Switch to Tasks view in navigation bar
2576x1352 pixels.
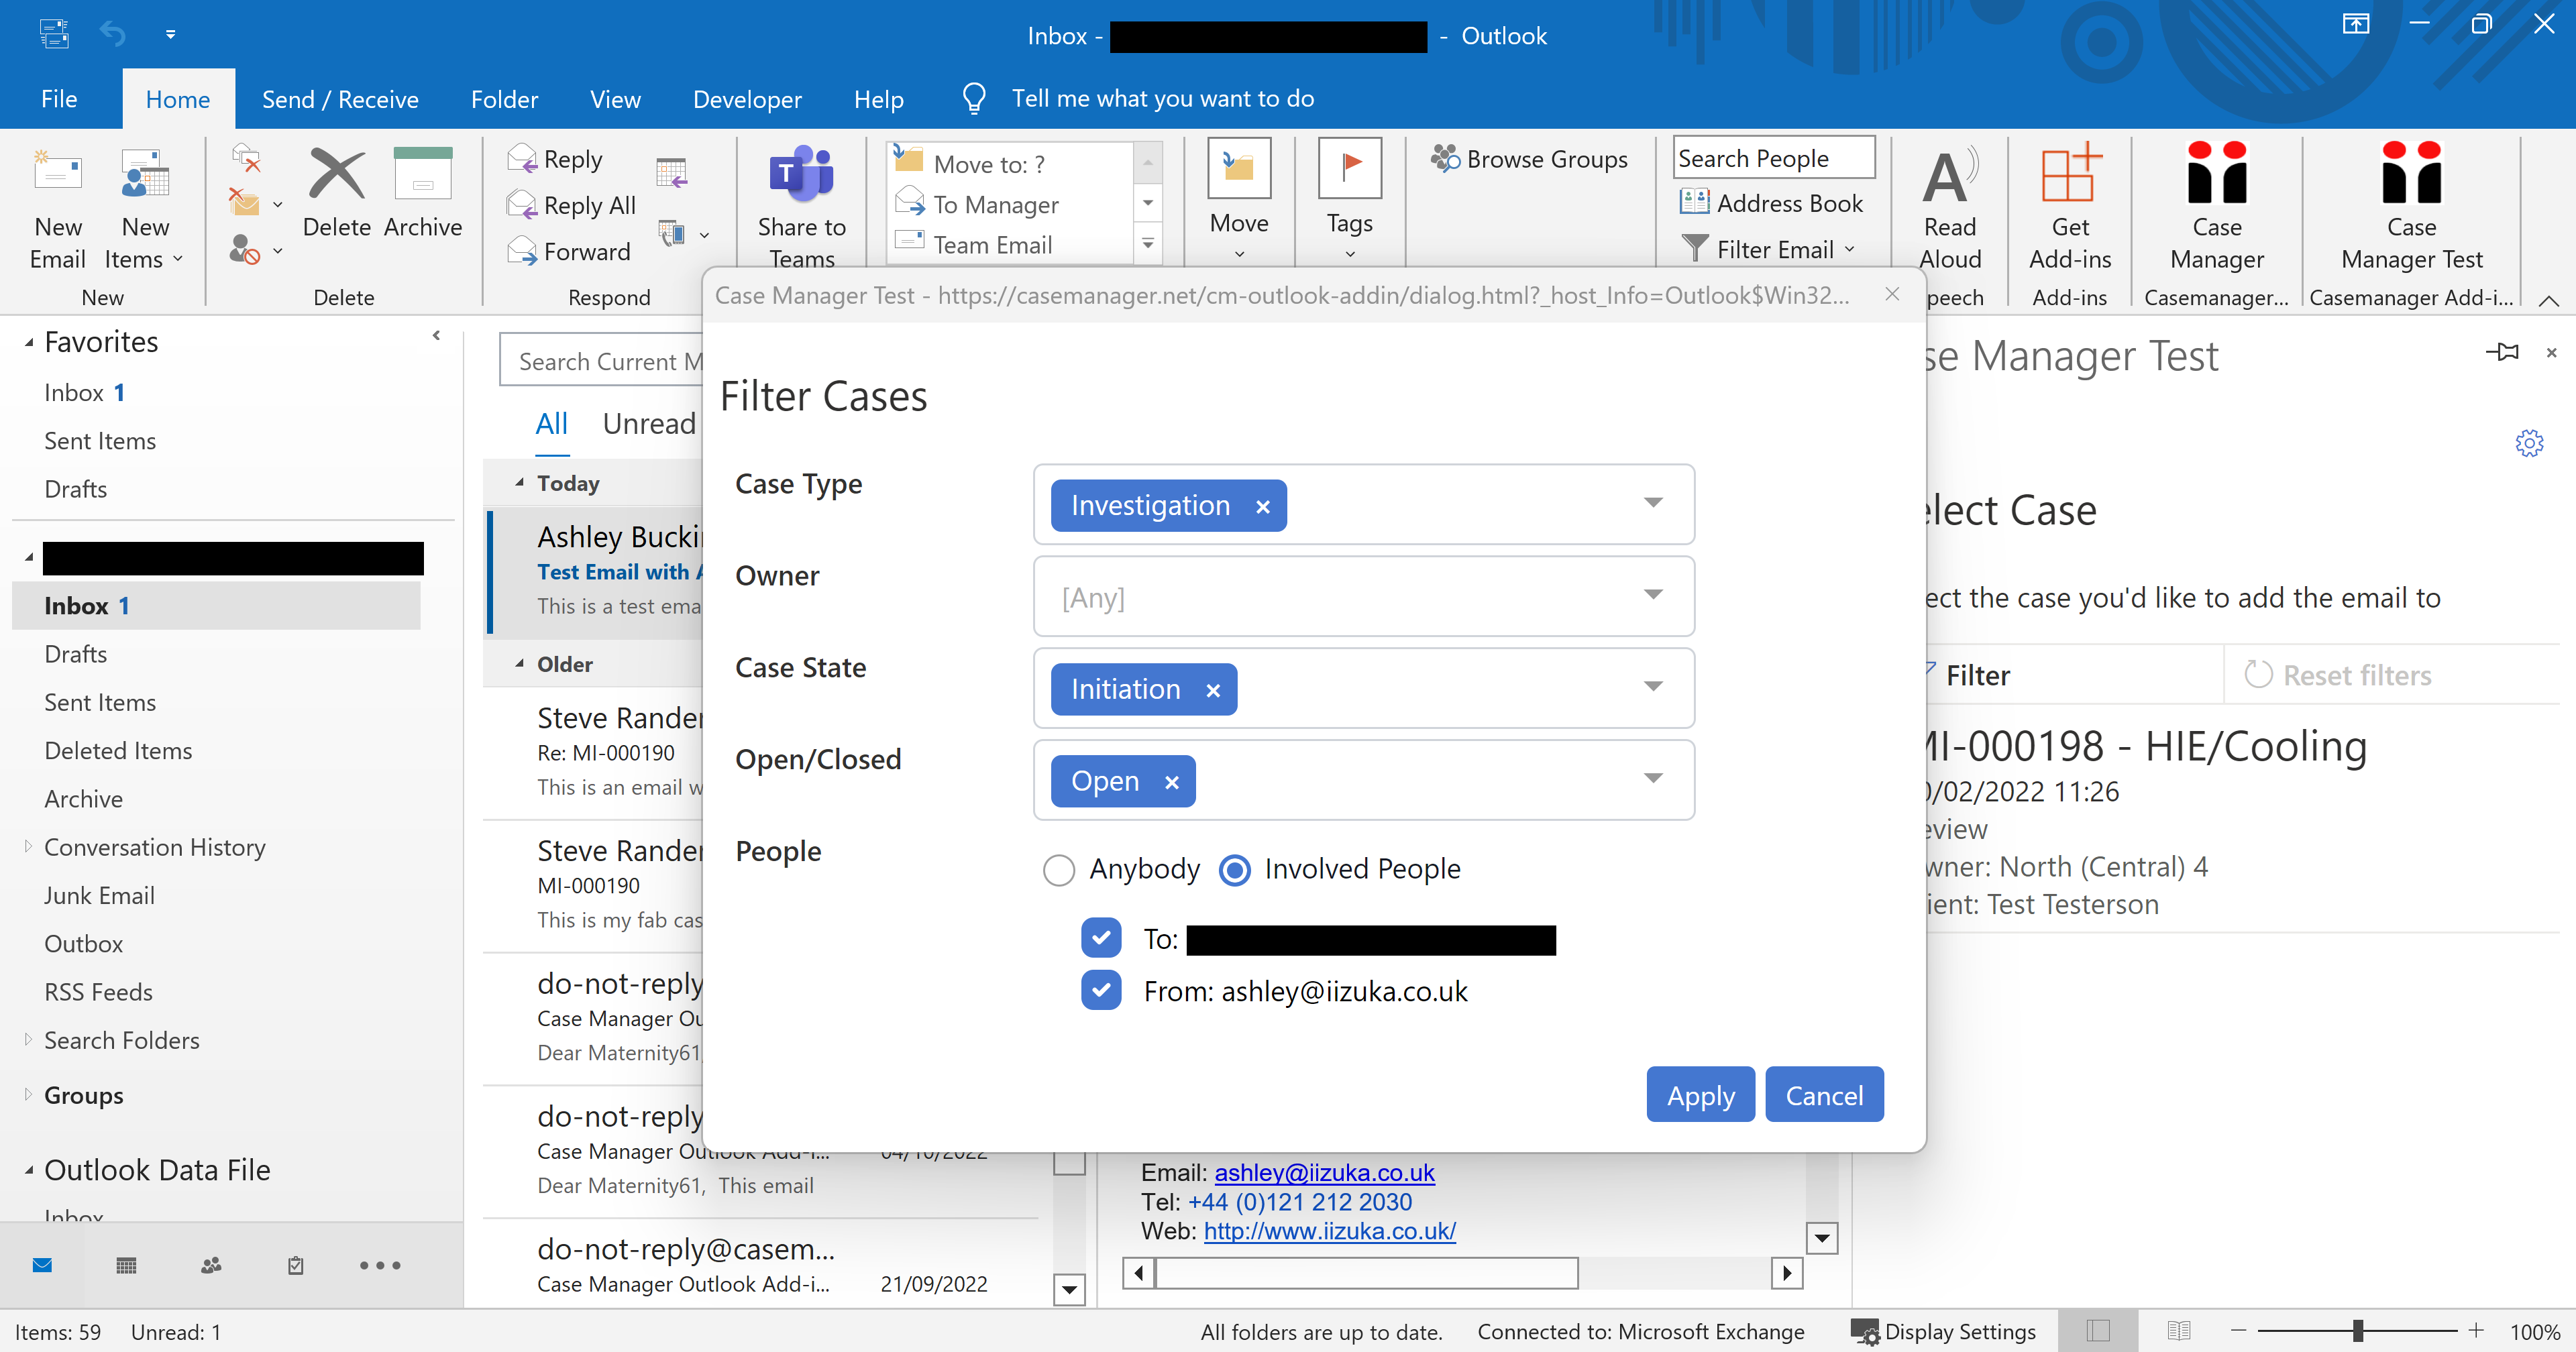295,1265
